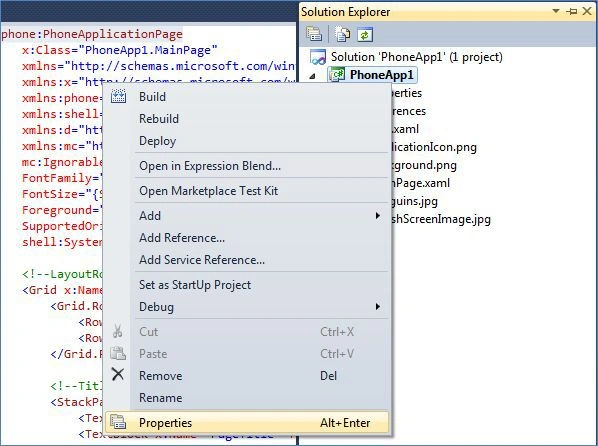The image size is (598, 446).
Task: Click the Show All Files toolbar icon
Action: (342, 34)
